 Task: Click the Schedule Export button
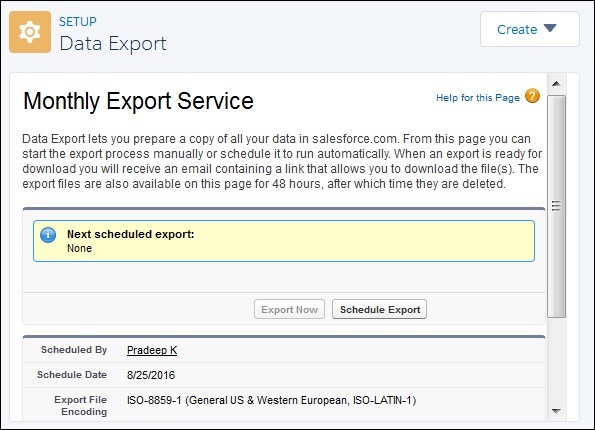pyautogui.click(x=379, y=309)
